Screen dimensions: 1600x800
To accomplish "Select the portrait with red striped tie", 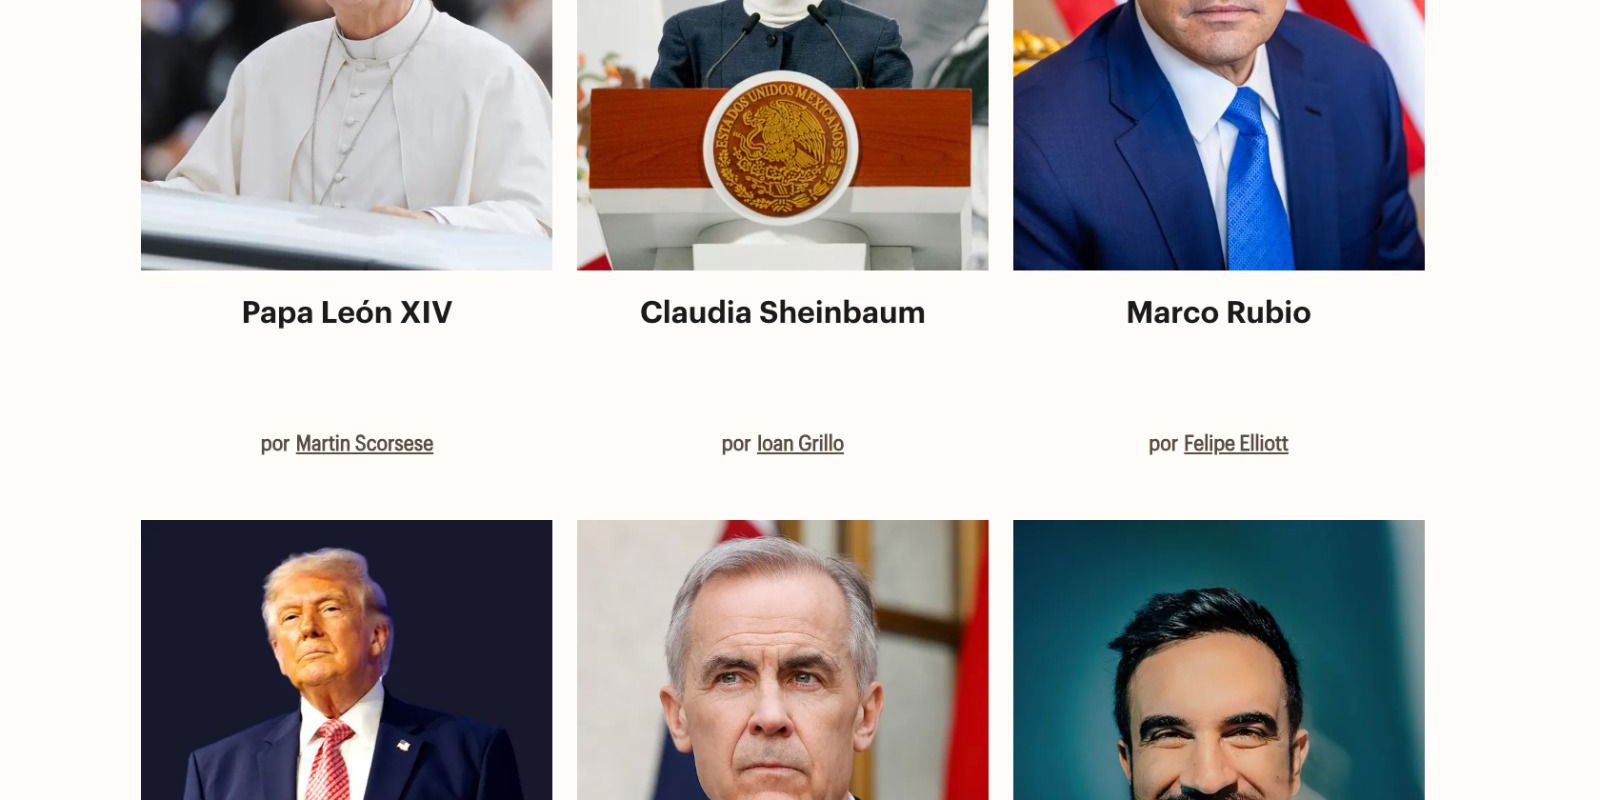I will pos(346,660).
